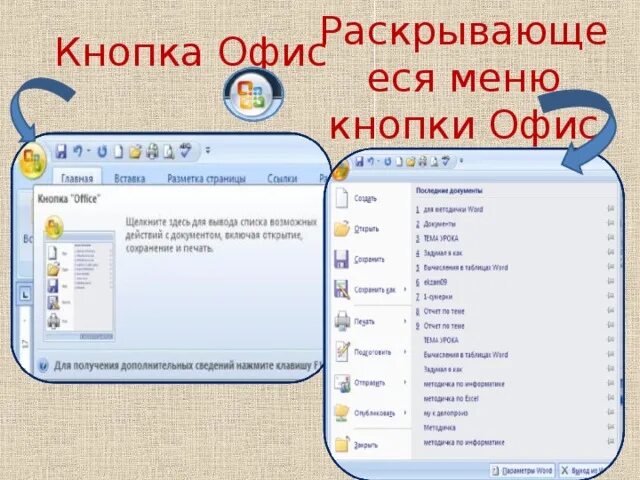The height and width of the screenshot is (480, 640).
Task: Expand the 'Отправить' submenu arrow
Action: click(x=405, y=382)
